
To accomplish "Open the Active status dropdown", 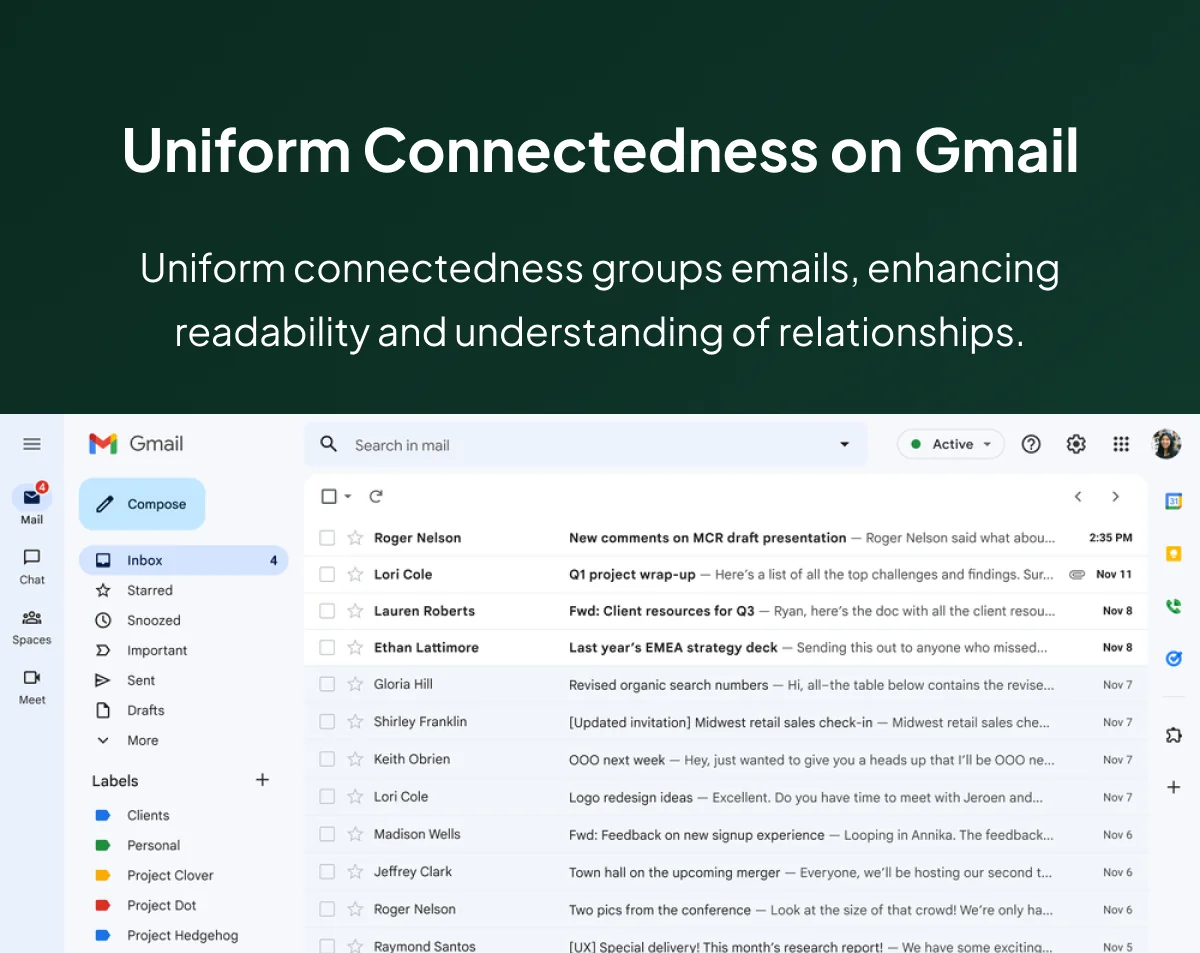I will click(950, 444).
